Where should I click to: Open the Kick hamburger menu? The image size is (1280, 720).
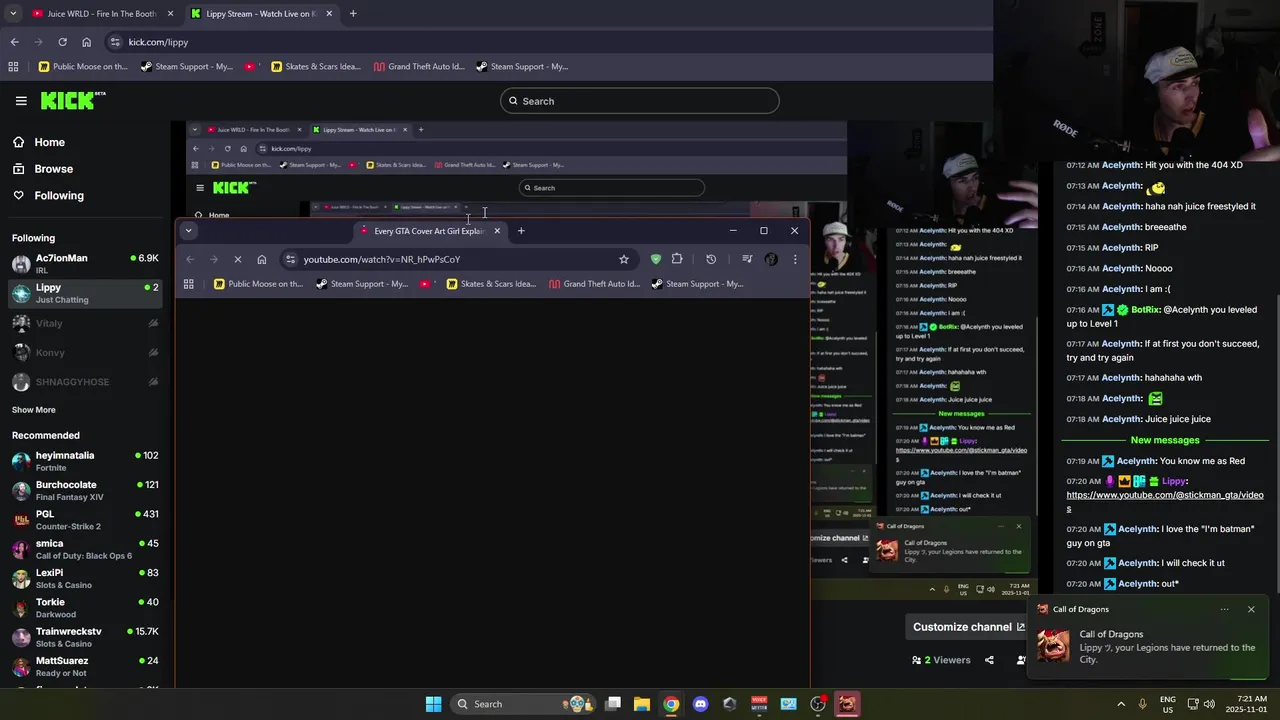pyautogui.click(x=21, y=101)
